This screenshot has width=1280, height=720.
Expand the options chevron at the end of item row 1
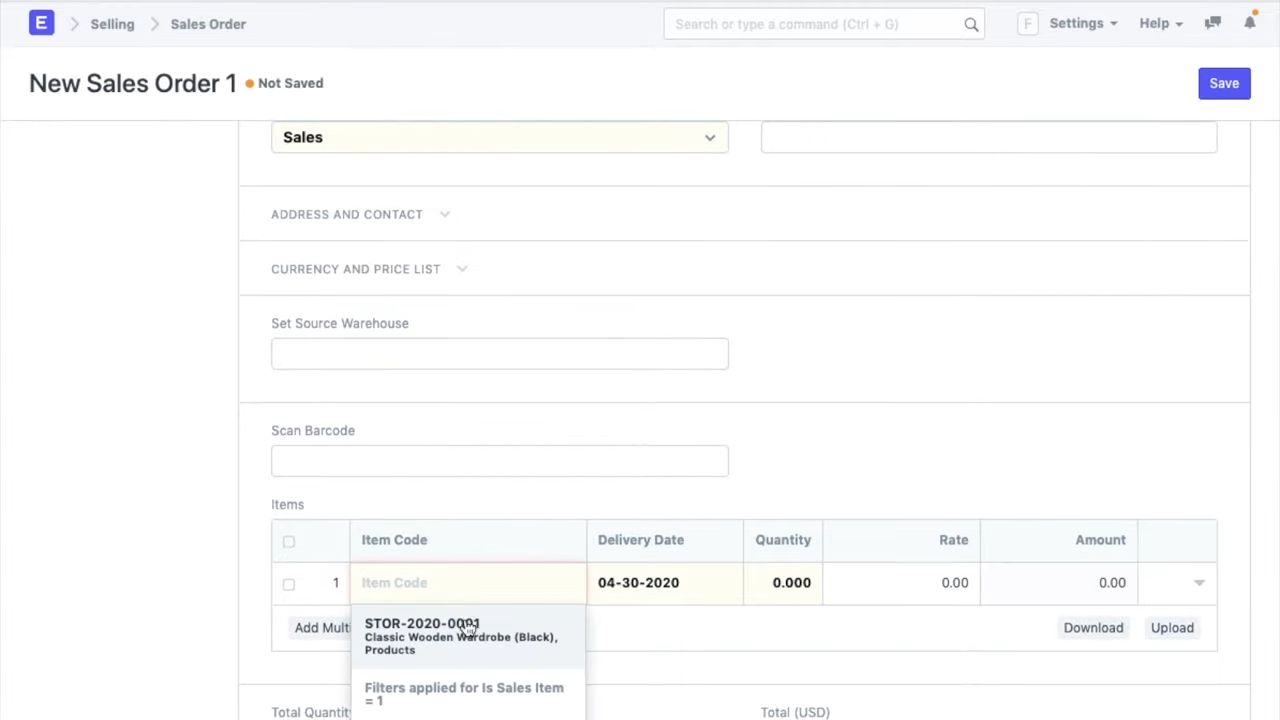1198,582
